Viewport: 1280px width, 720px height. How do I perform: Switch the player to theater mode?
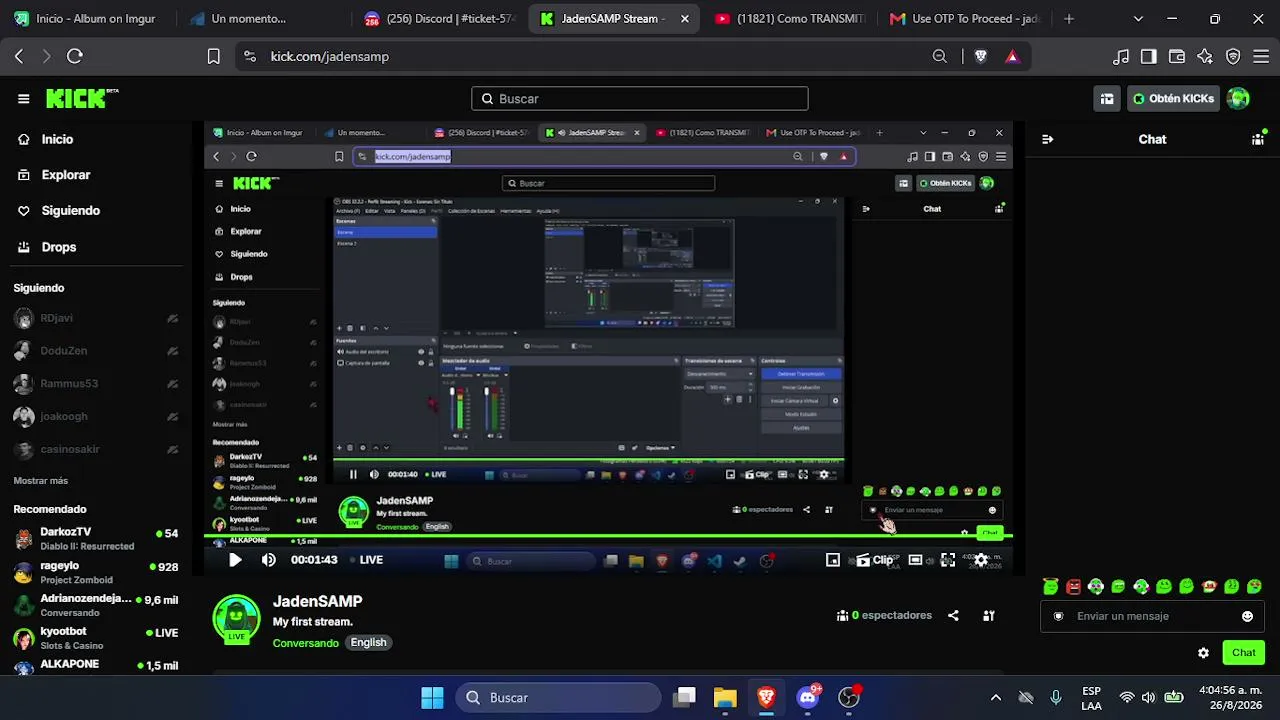(x=915, y=560)
